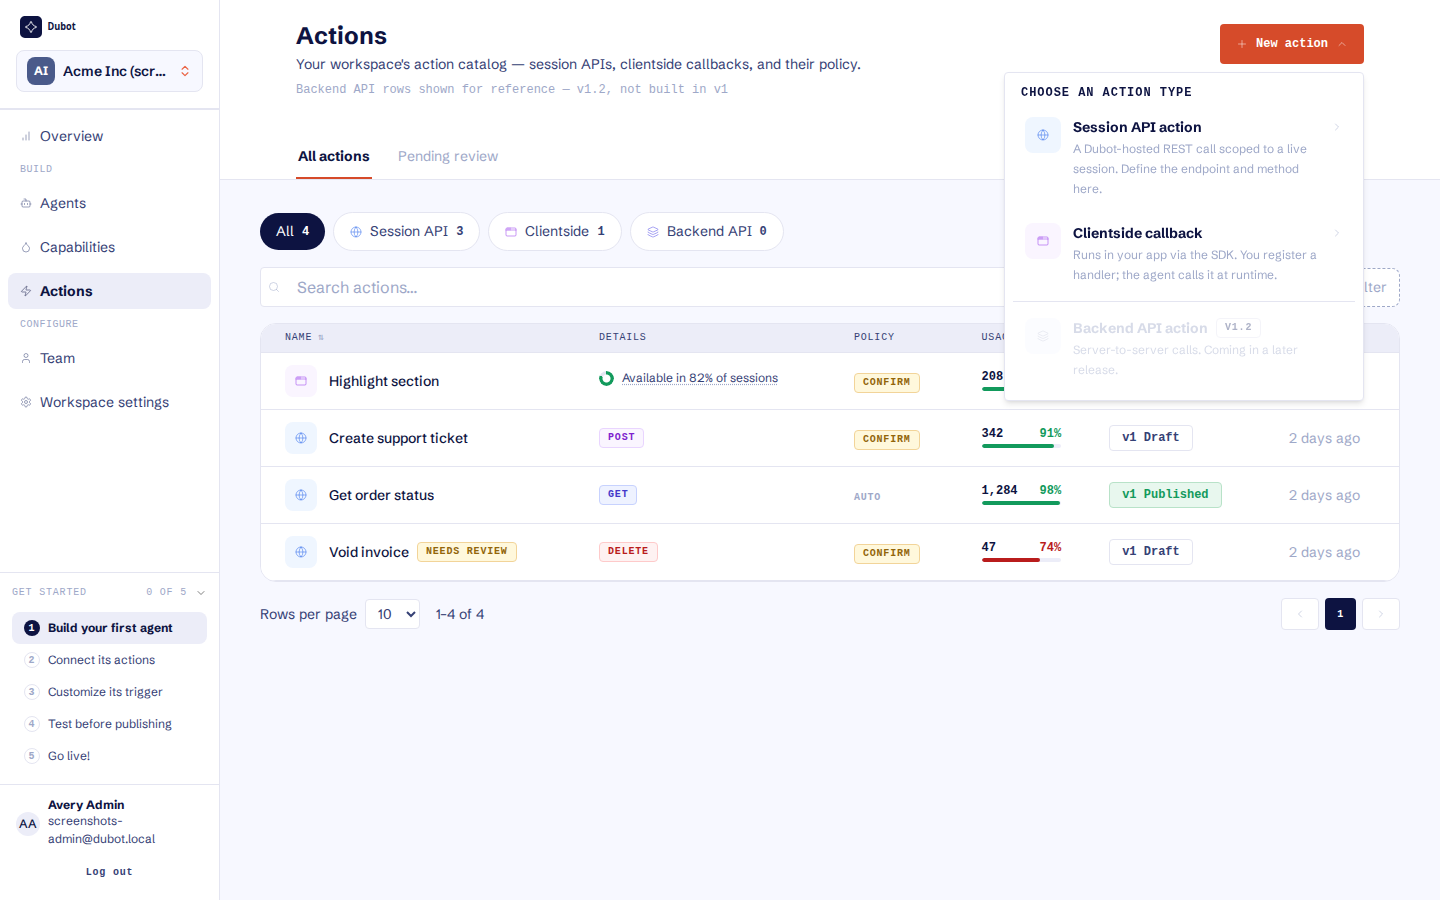Click the Void invoice row icon
The width and height of the screenshot is (1440, 900).
pos(301,552)
